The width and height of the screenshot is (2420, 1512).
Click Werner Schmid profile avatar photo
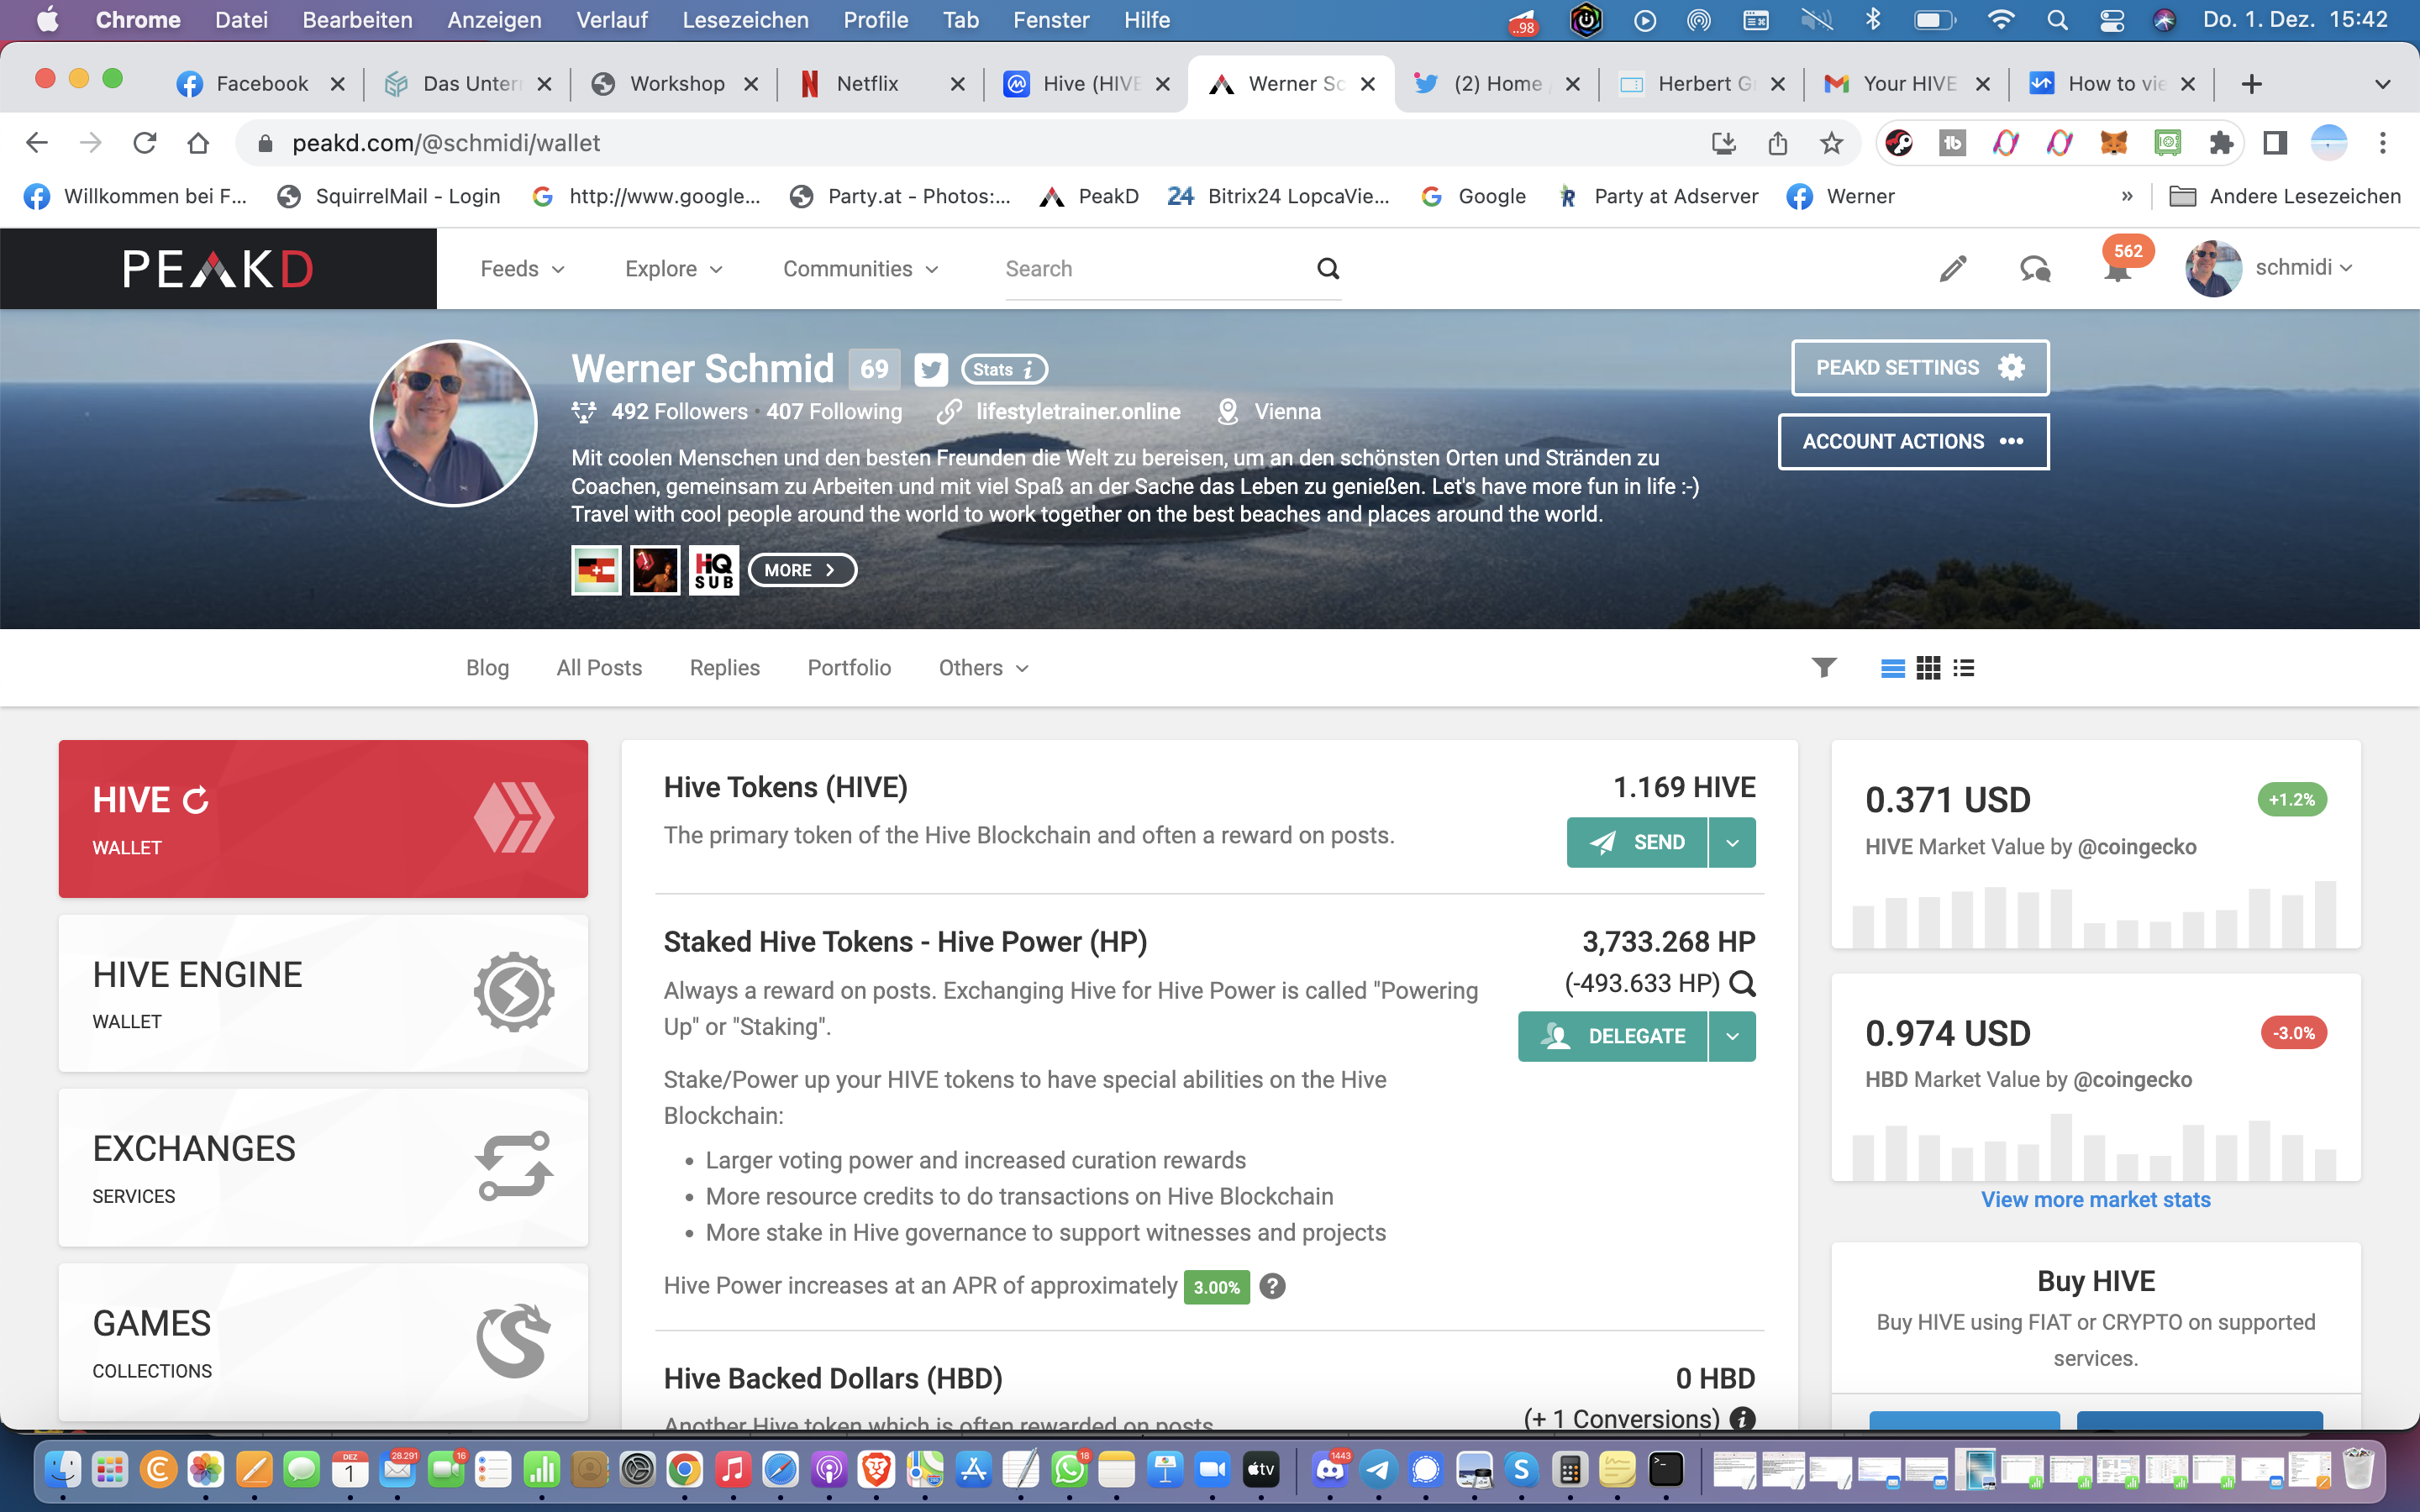pos(454,423)
